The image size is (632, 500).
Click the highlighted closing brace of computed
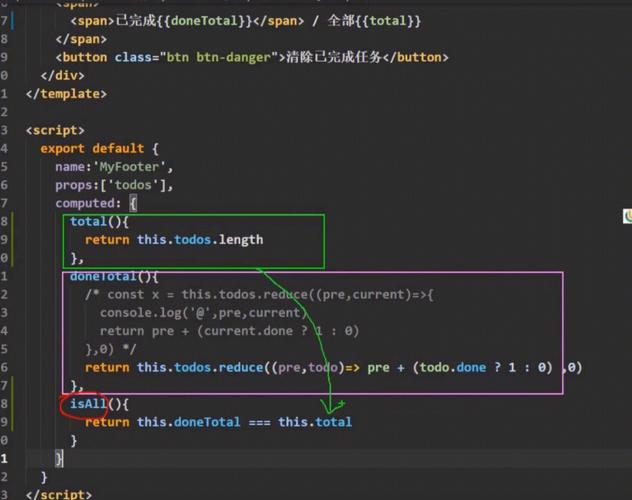pos(59,459)
